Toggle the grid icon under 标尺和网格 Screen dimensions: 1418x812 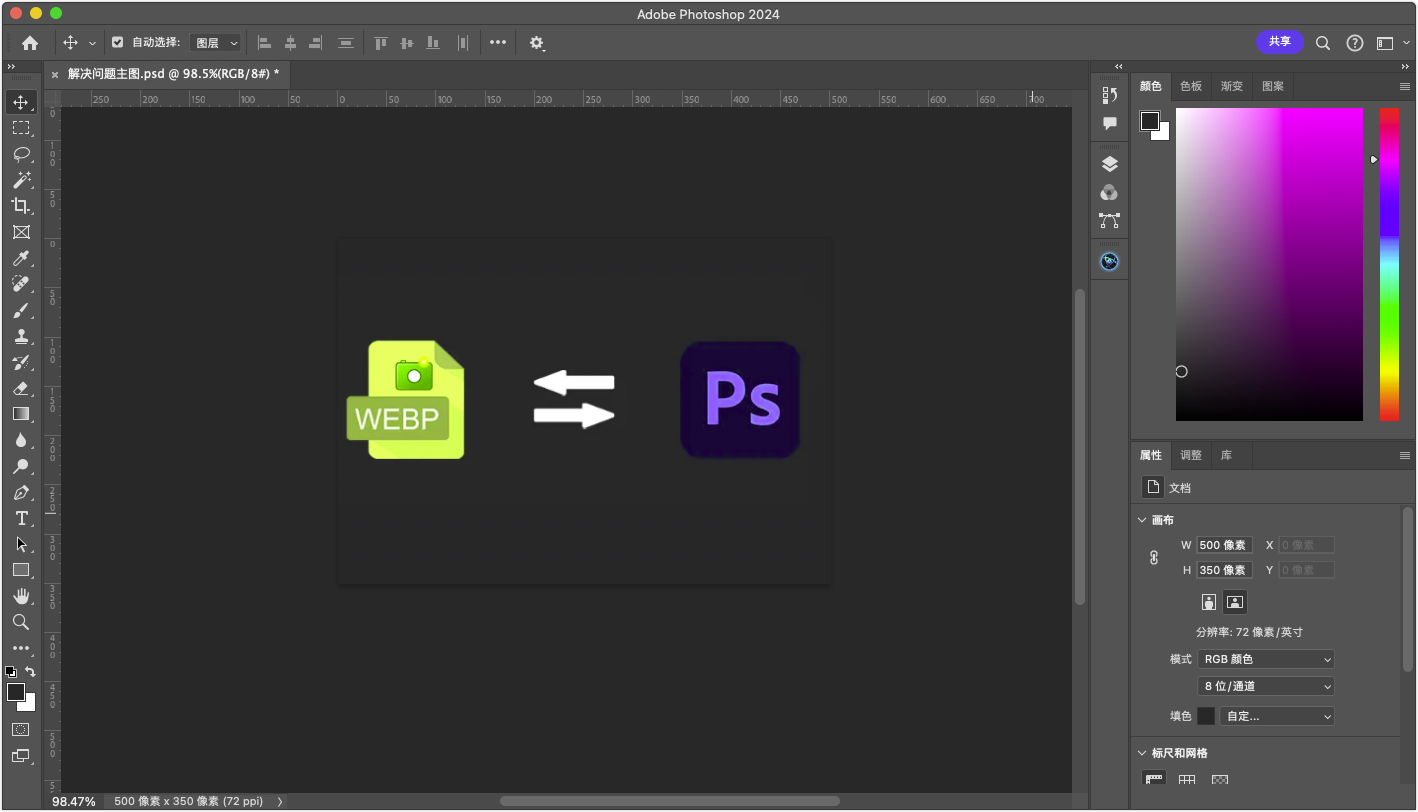[x=1187, y=780]
